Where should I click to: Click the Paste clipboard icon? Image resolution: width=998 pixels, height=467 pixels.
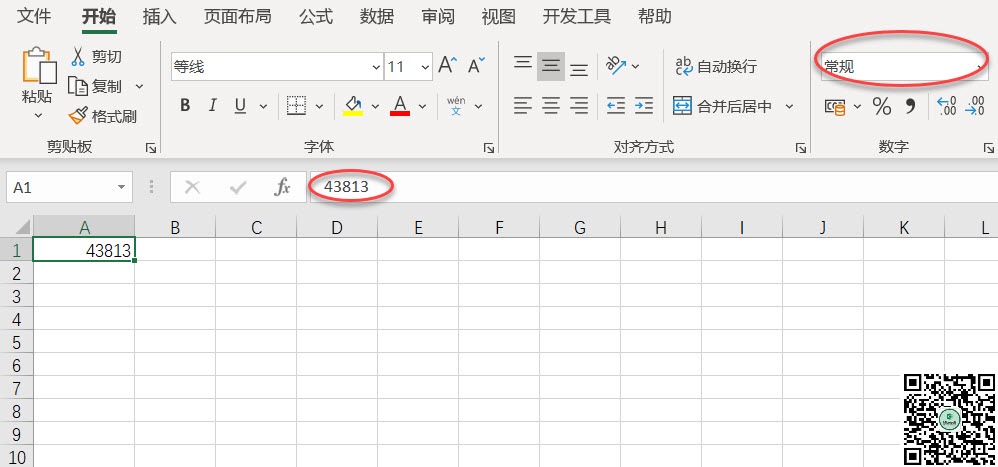pyautogui.click(x=38, y=64)
